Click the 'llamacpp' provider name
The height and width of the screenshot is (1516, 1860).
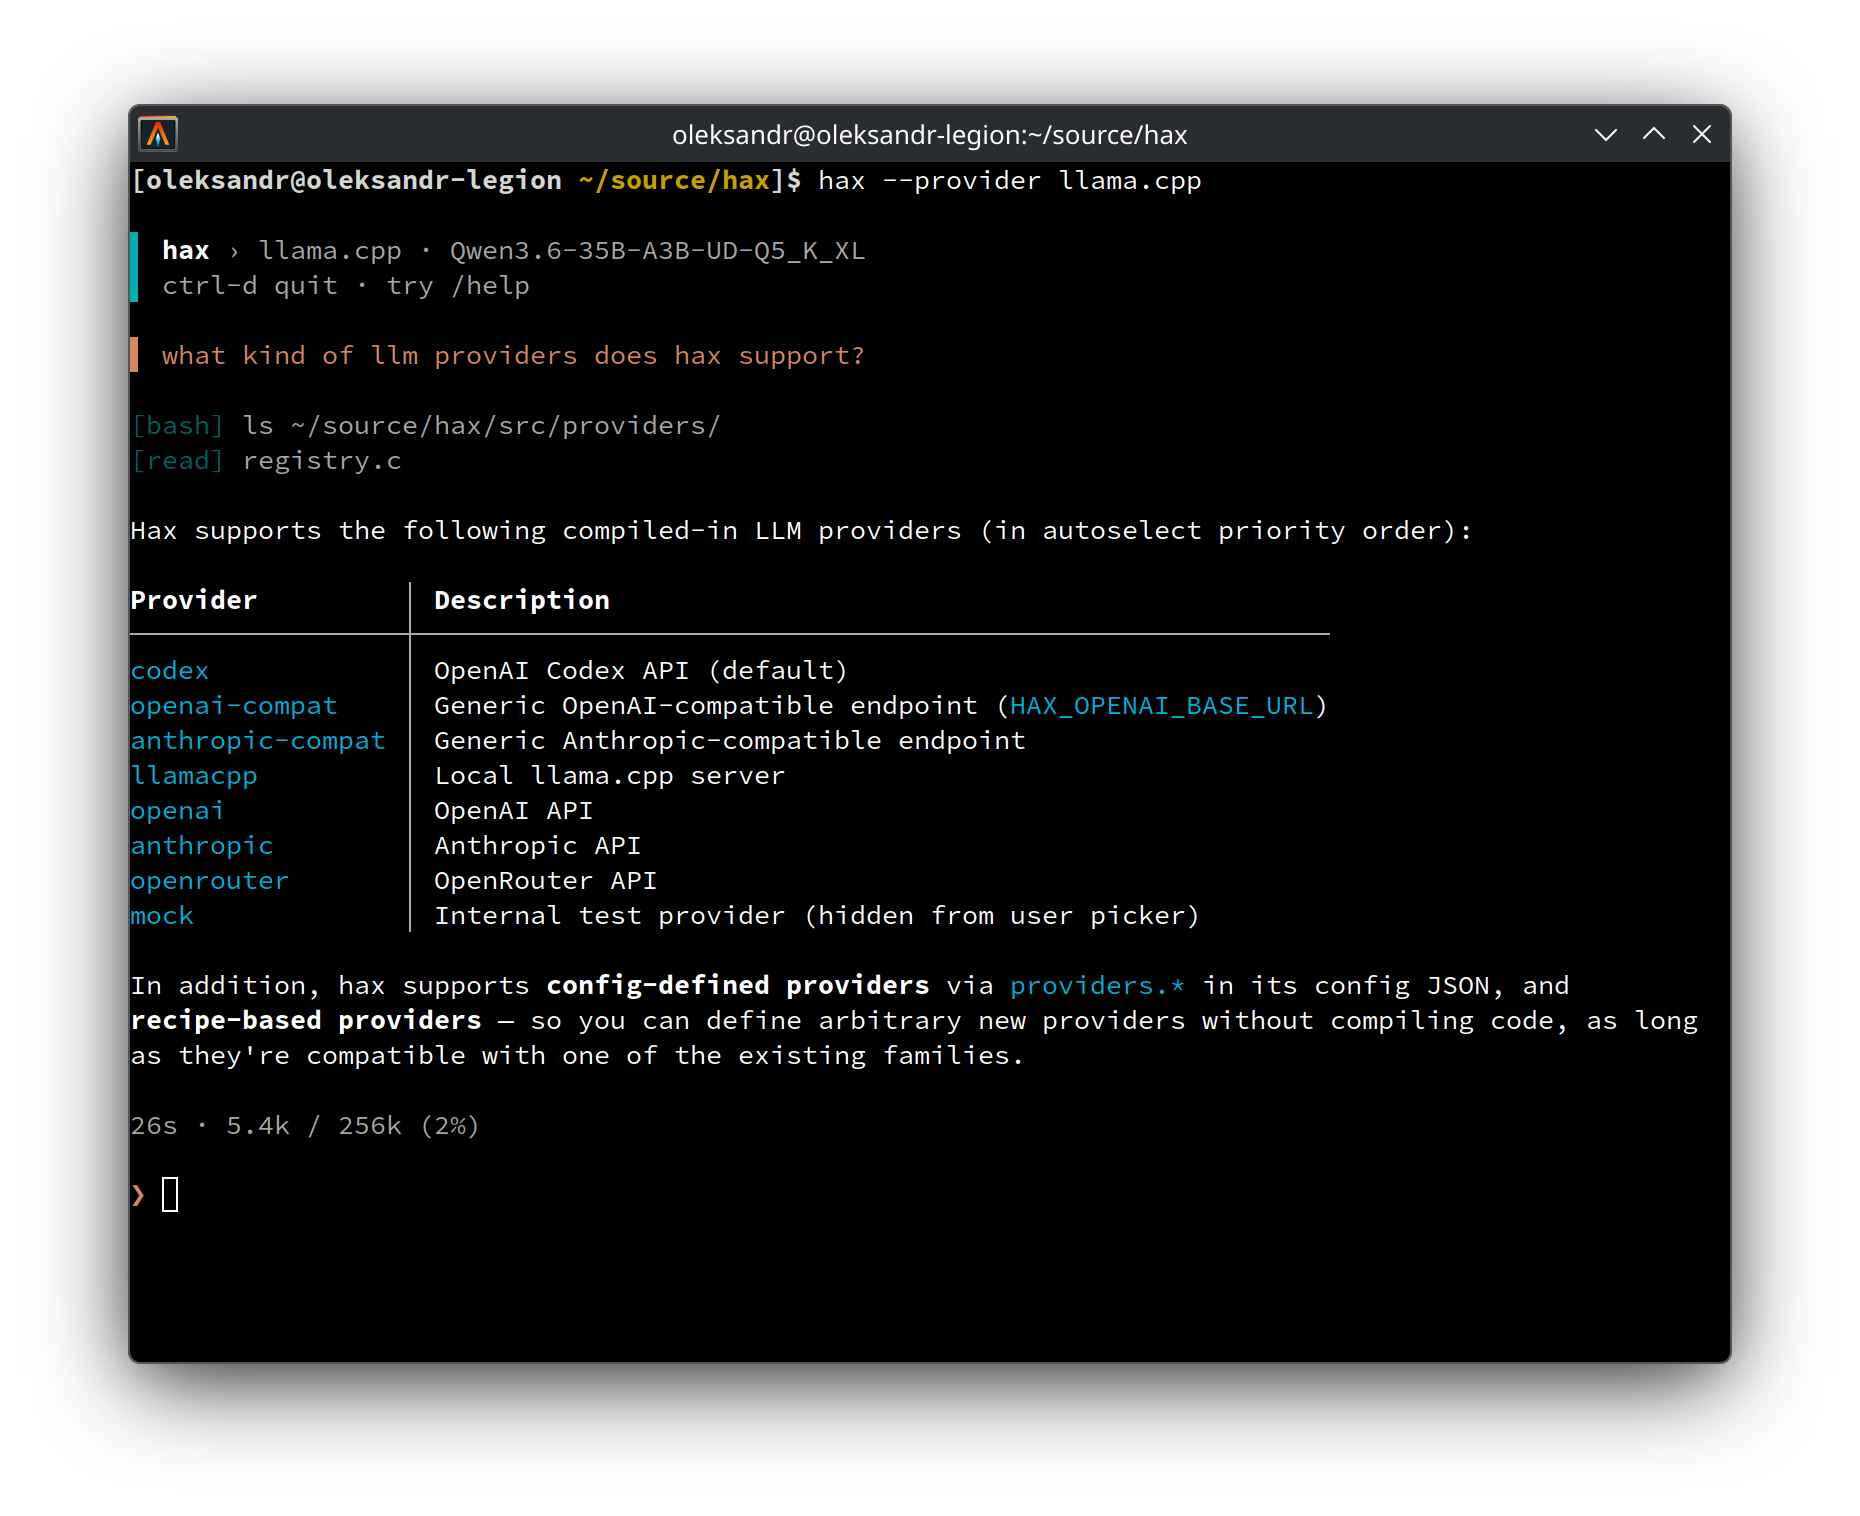click(194, 776)
